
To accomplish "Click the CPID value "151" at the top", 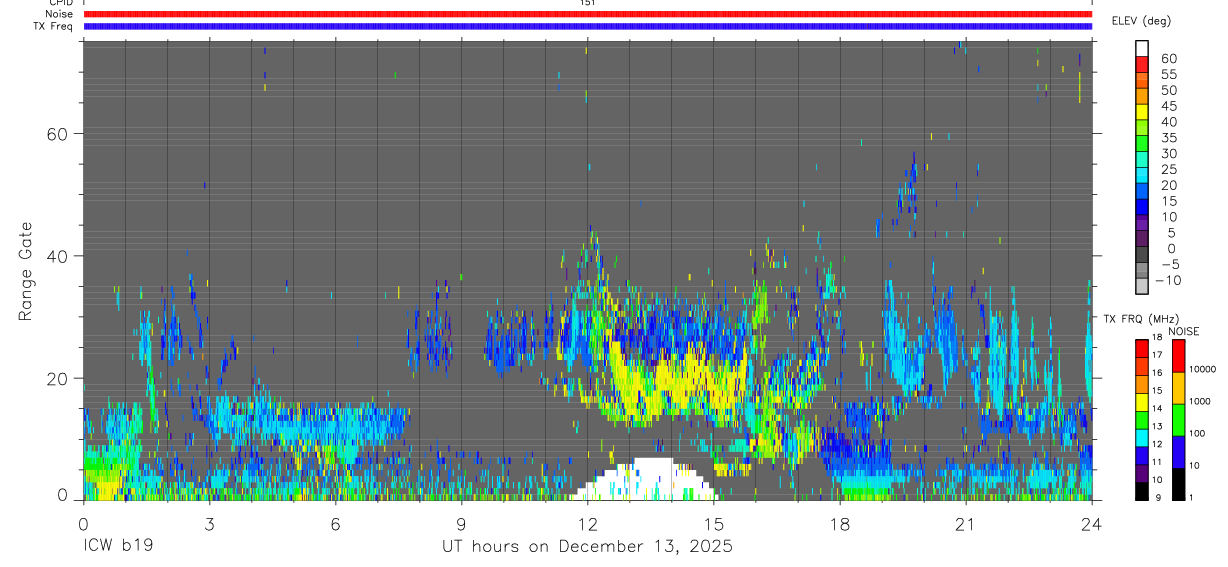I will point(587,3).
